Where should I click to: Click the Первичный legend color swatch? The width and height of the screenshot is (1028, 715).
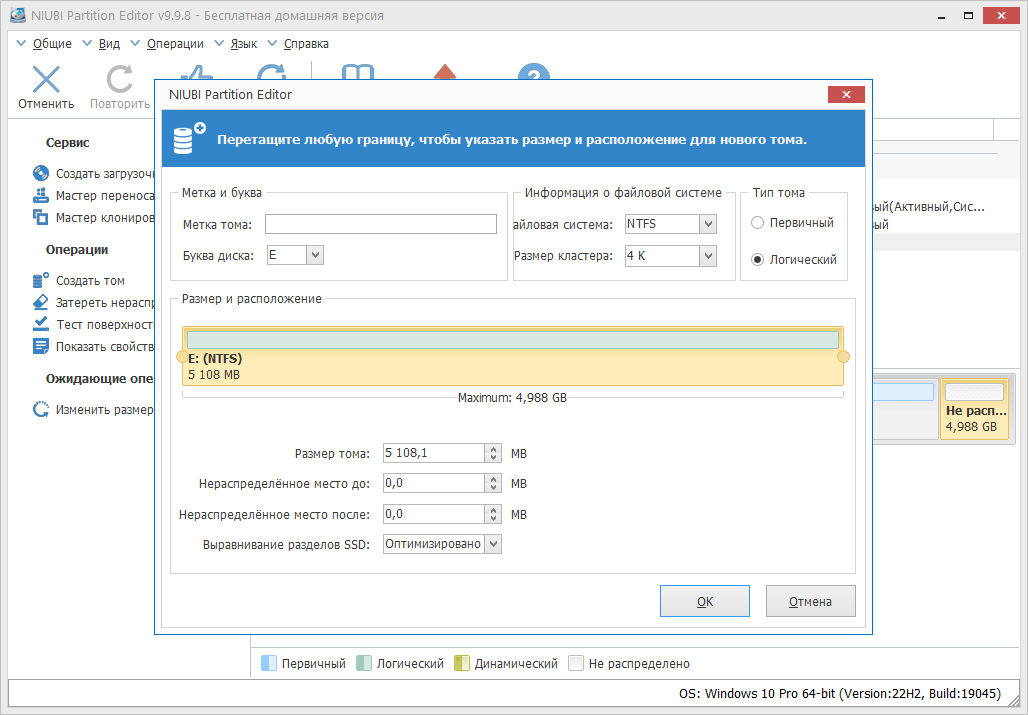pos(269,663)
